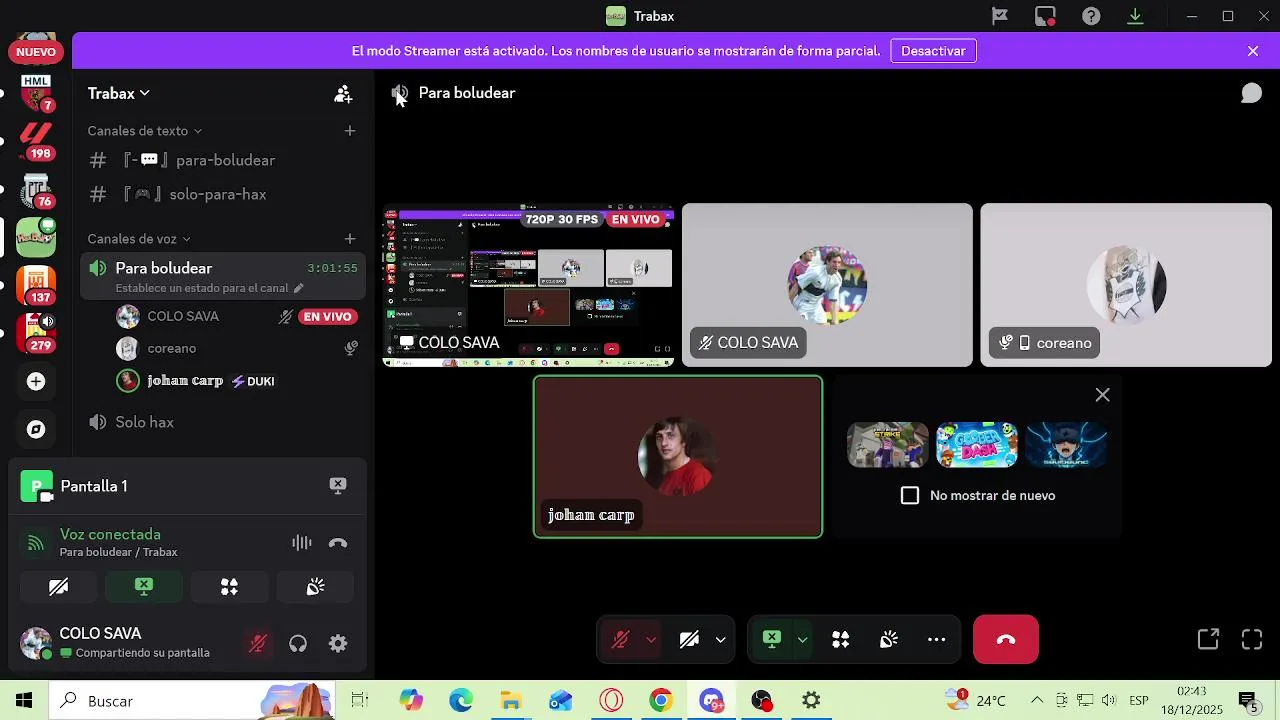Open camera options dropdown arrow
Screen dimensions: 1280x720
coord(720,640)
